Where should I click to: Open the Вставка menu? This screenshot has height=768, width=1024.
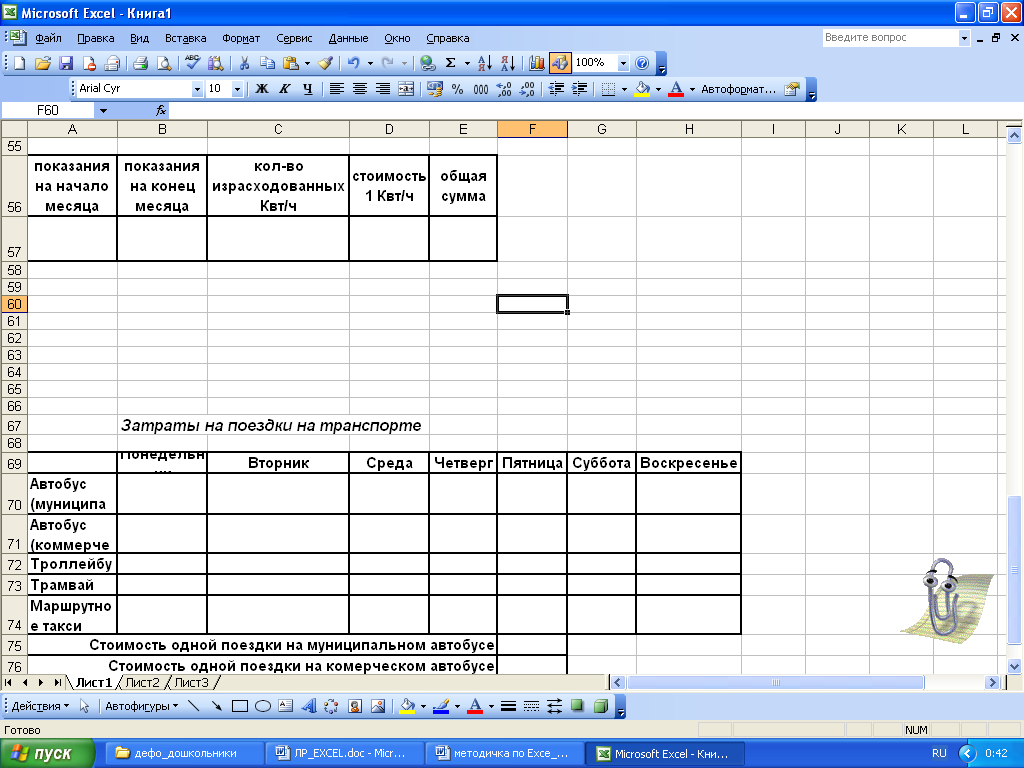click(x=185, y=38)
